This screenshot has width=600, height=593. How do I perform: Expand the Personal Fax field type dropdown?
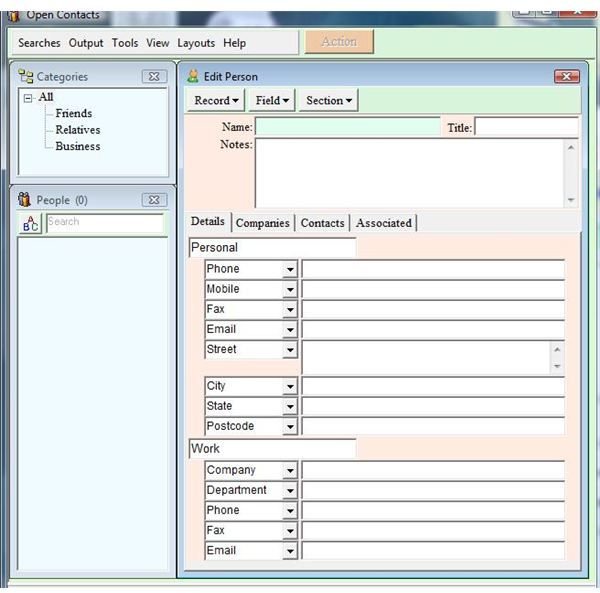[290, 310]
